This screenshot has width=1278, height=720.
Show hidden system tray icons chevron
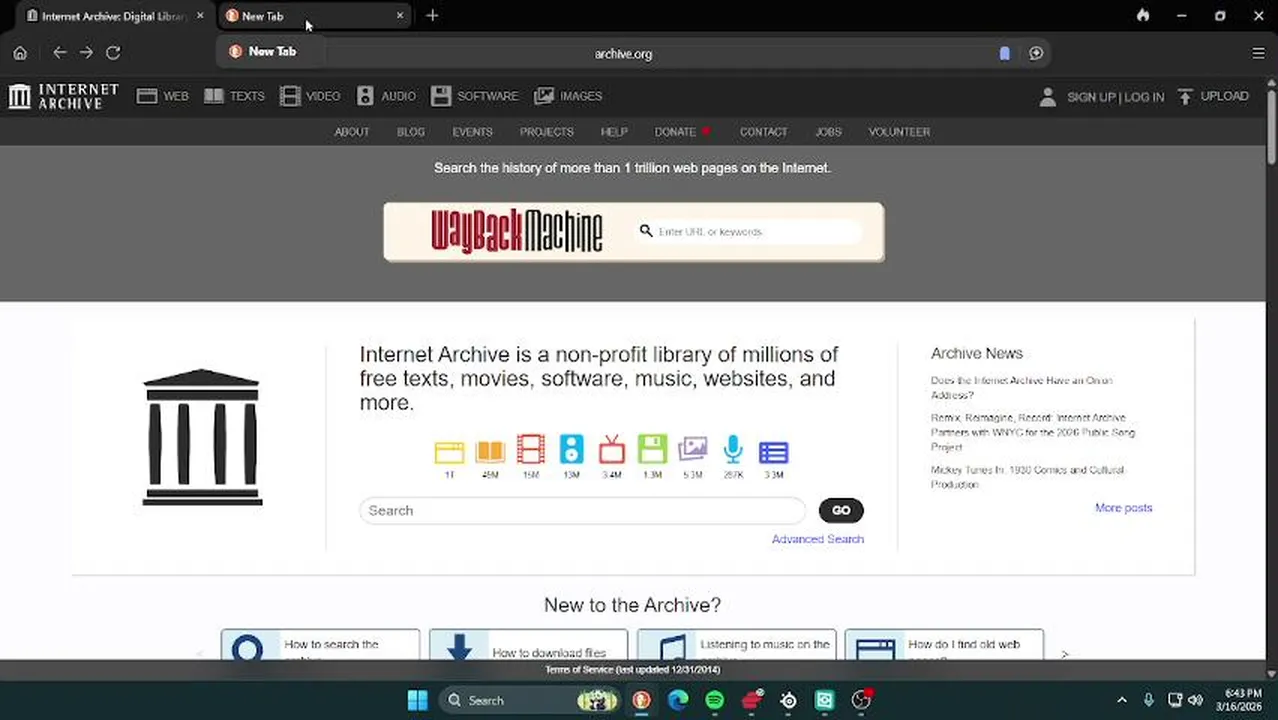1121,700
